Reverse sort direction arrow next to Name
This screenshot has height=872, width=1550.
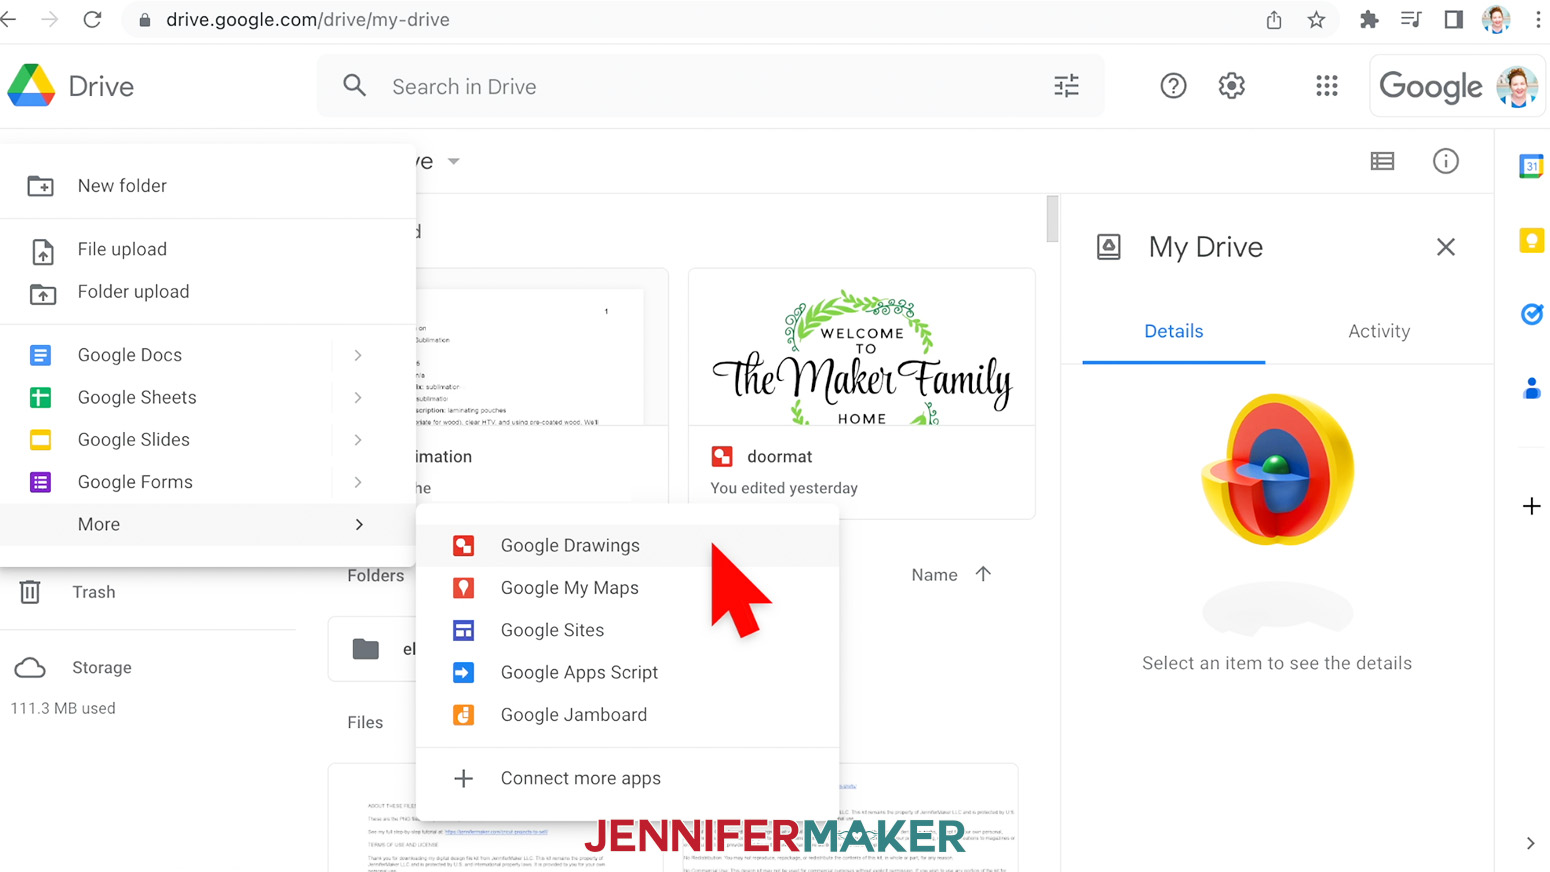point(983,574)
